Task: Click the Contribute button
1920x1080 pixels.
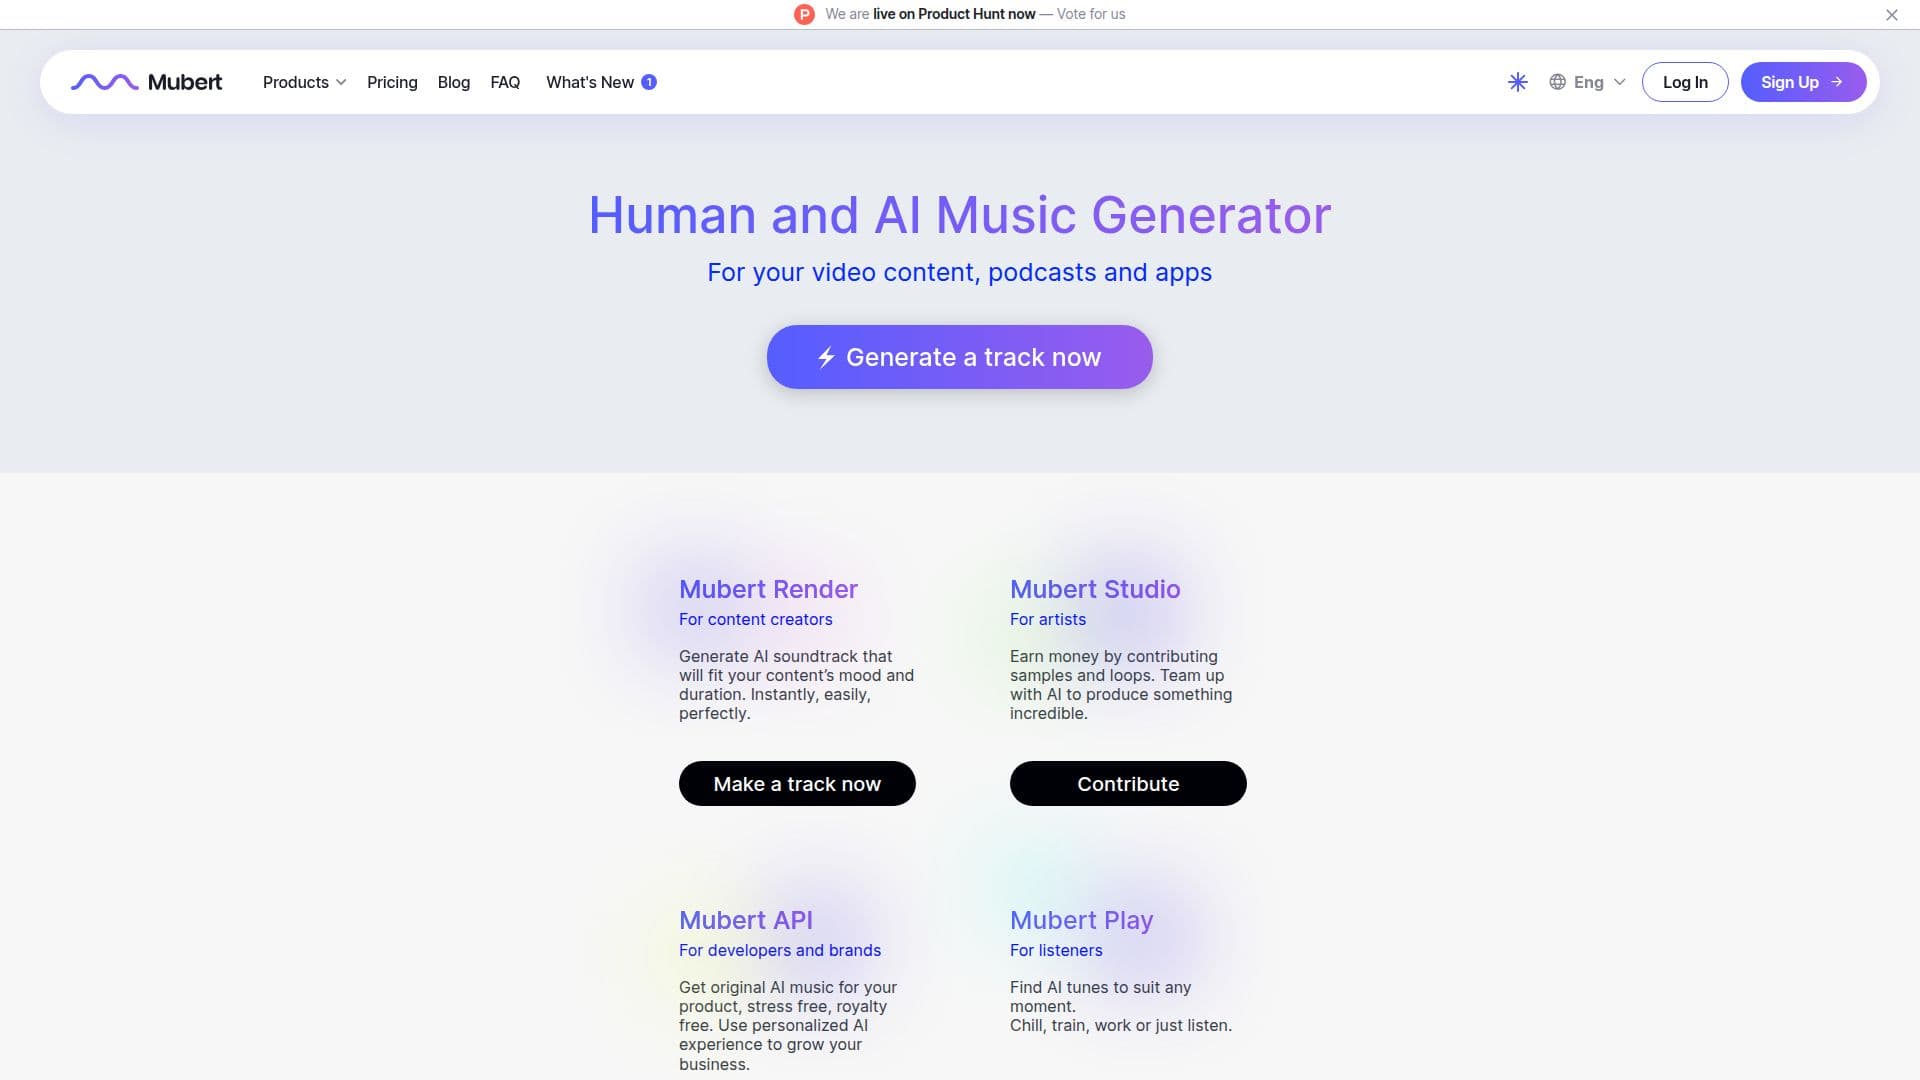Action: tap(1128, 784)
